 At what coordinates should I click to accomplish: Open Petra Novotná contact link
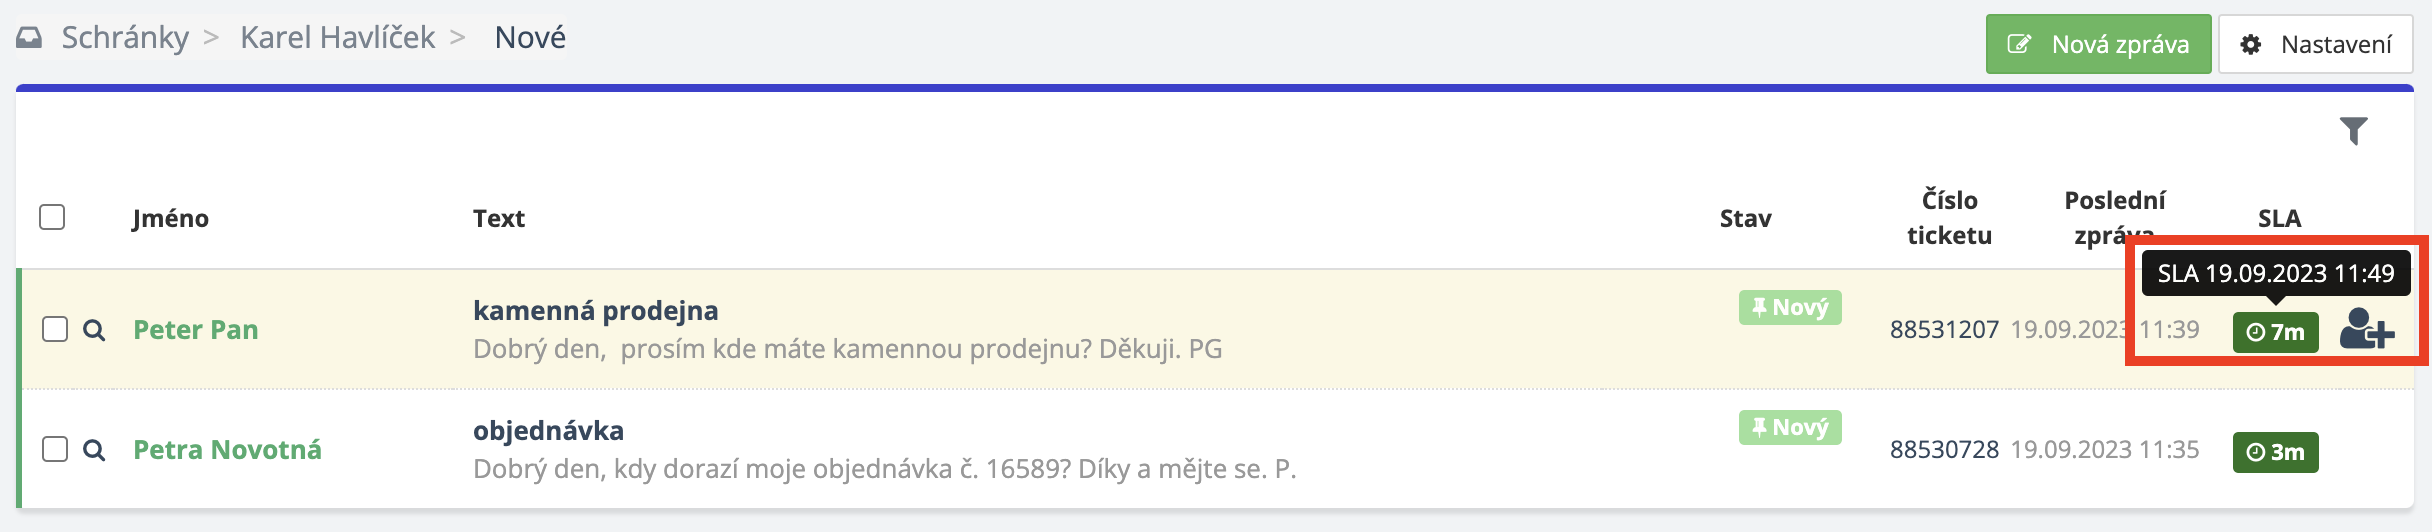tap(227, 450)
